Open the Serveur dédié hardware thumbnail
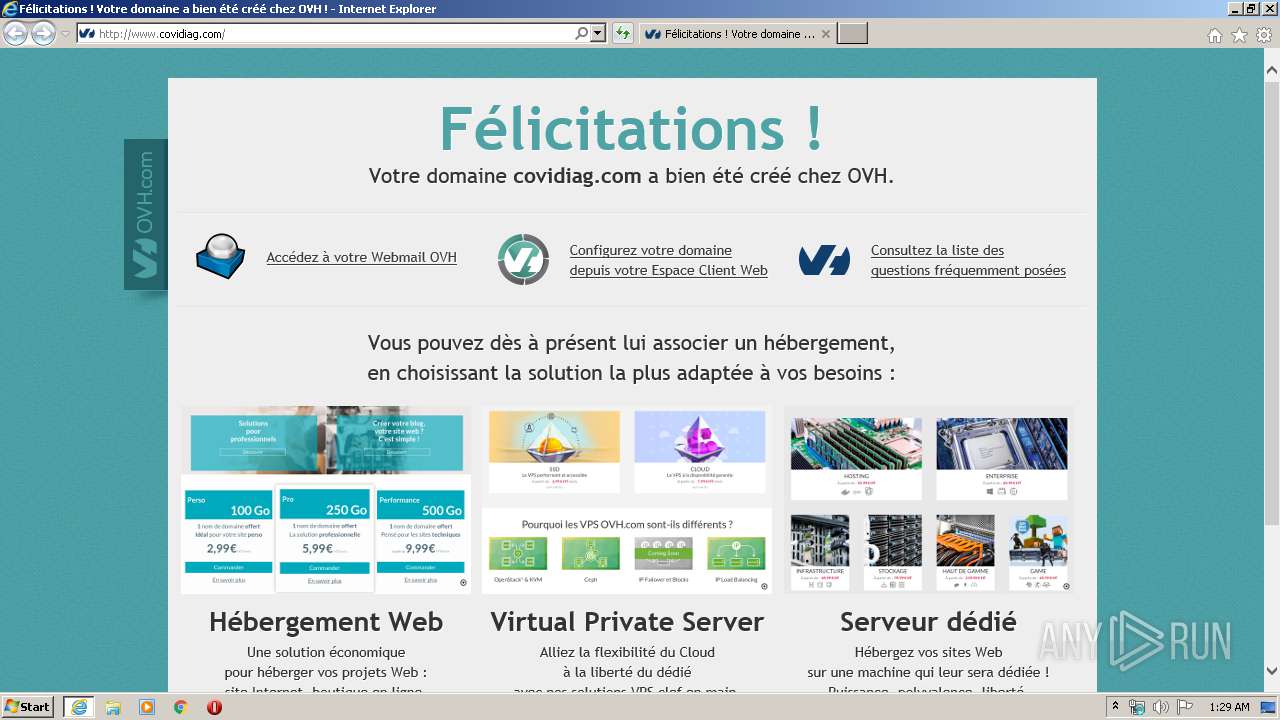 (928, 499)
